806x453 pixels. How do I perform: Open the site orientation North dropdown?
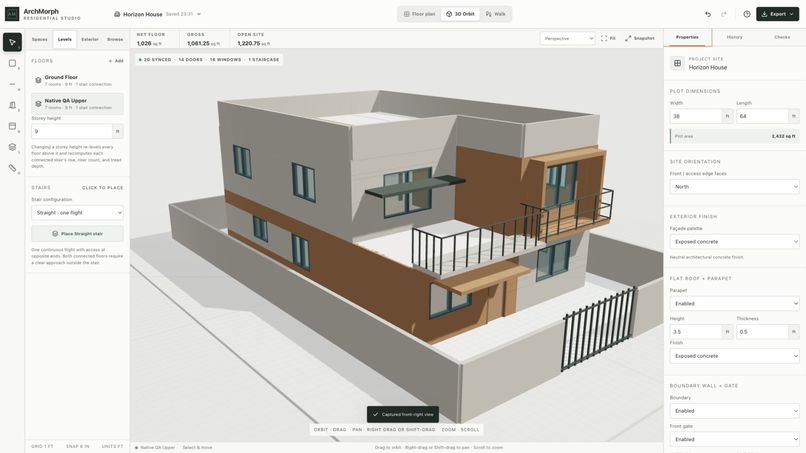[x=735, y=187]
